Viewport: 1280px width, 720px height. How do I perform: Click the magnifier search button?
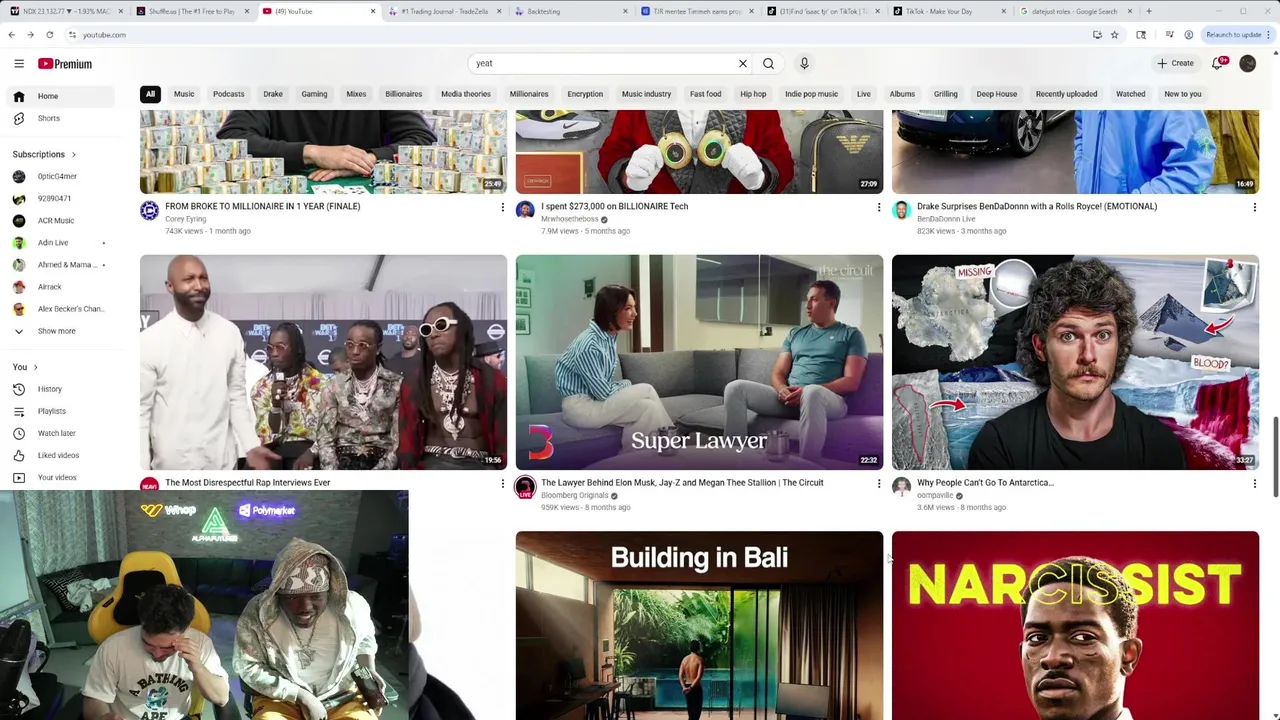point(768,64)
